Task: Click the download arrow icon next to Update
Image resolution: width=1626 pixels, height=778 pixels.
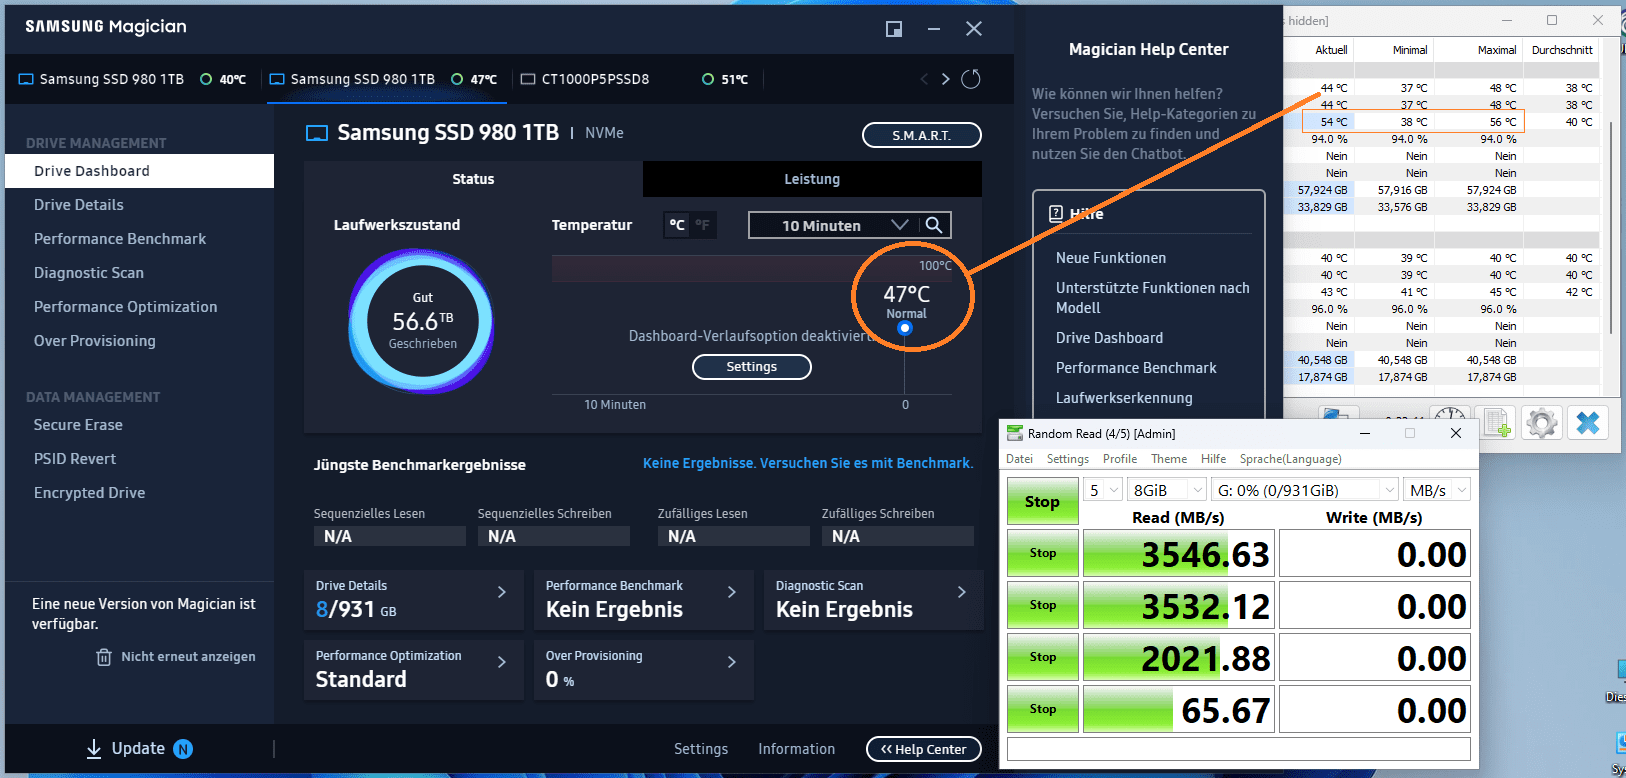Action: point(94,749)
